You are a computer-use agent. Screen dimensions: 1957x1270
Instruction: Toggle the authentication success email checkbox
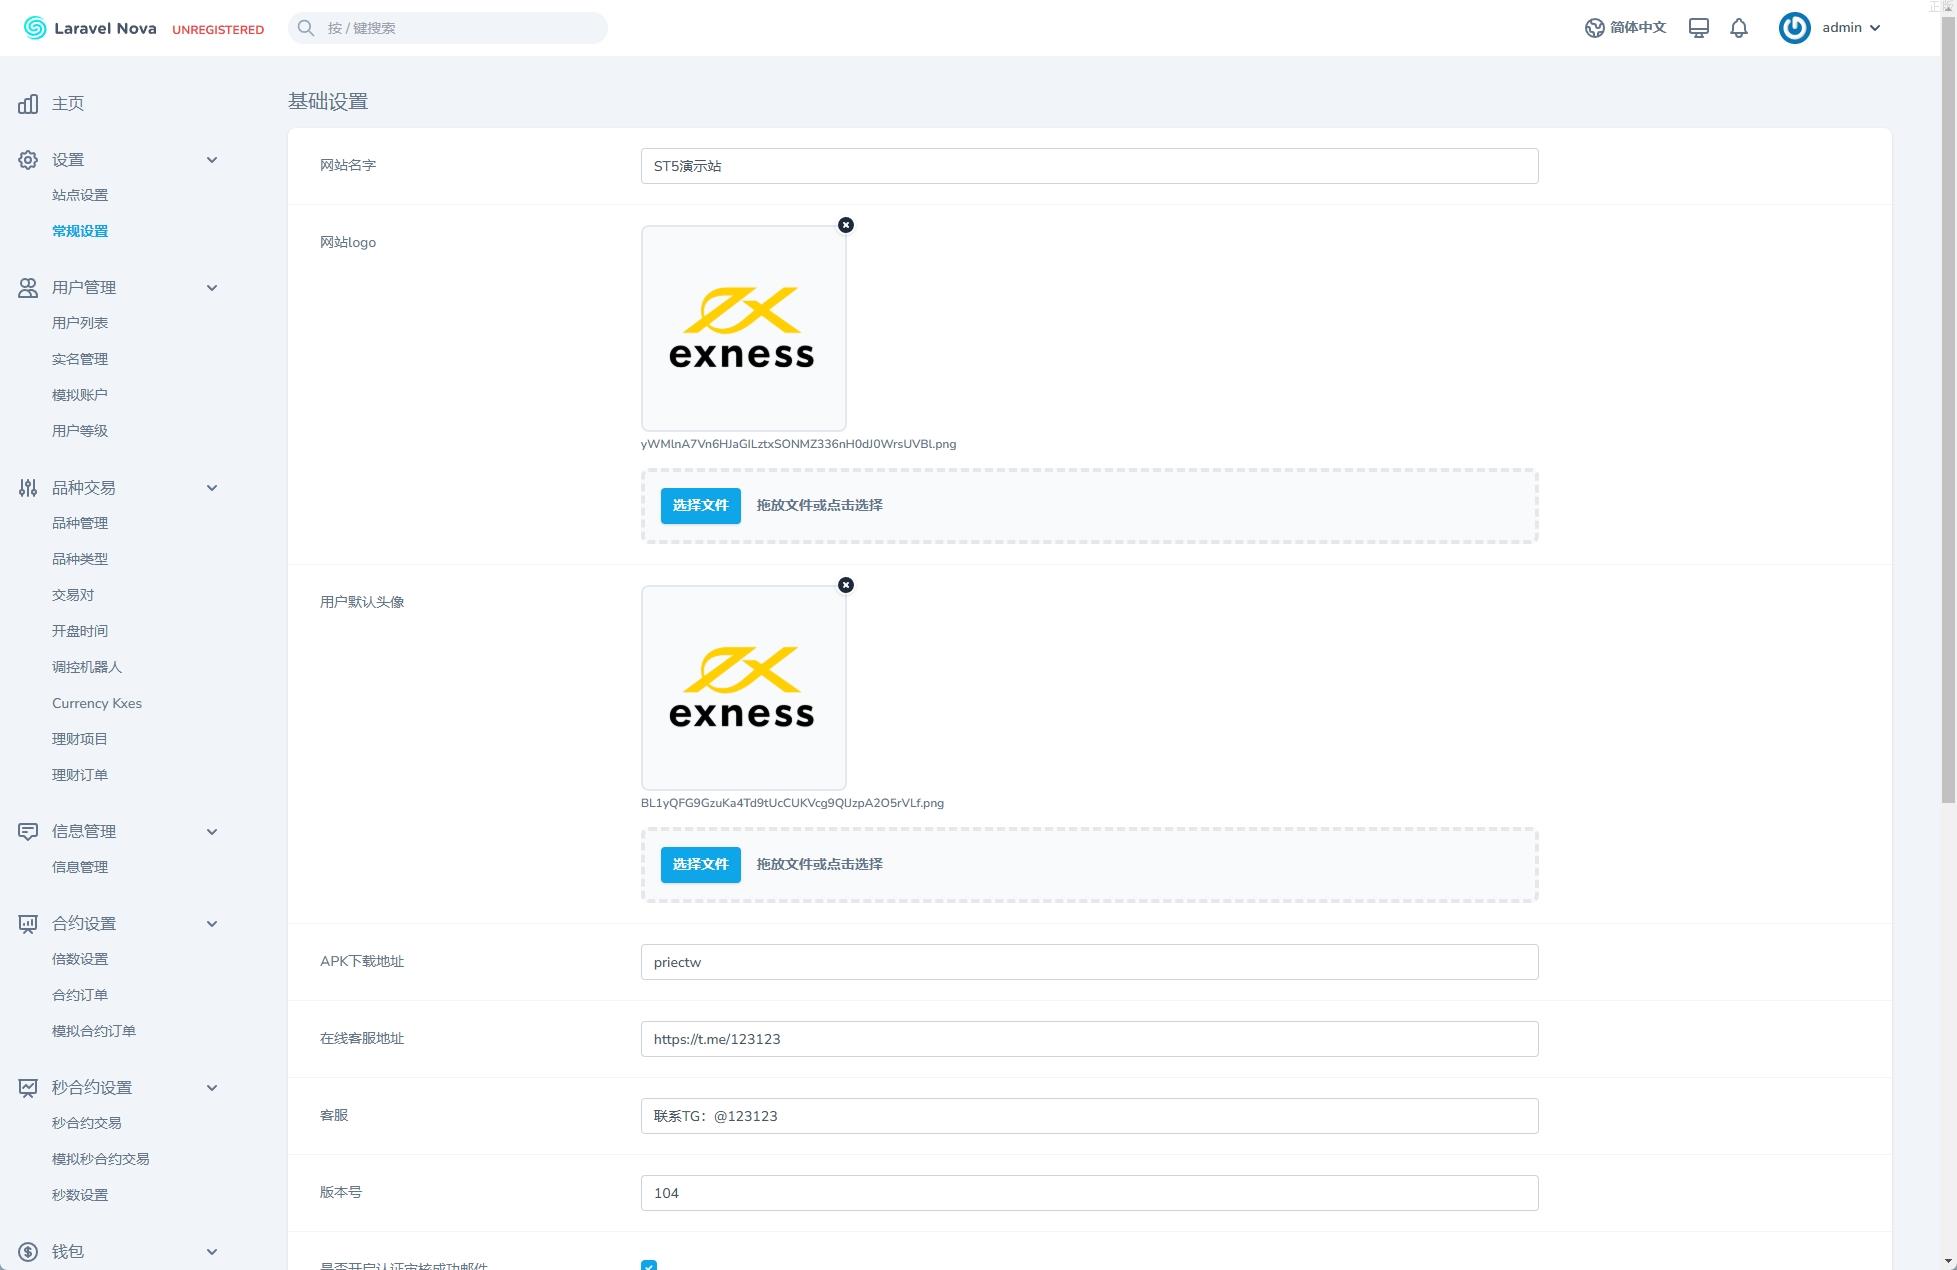coord(649,1266)
